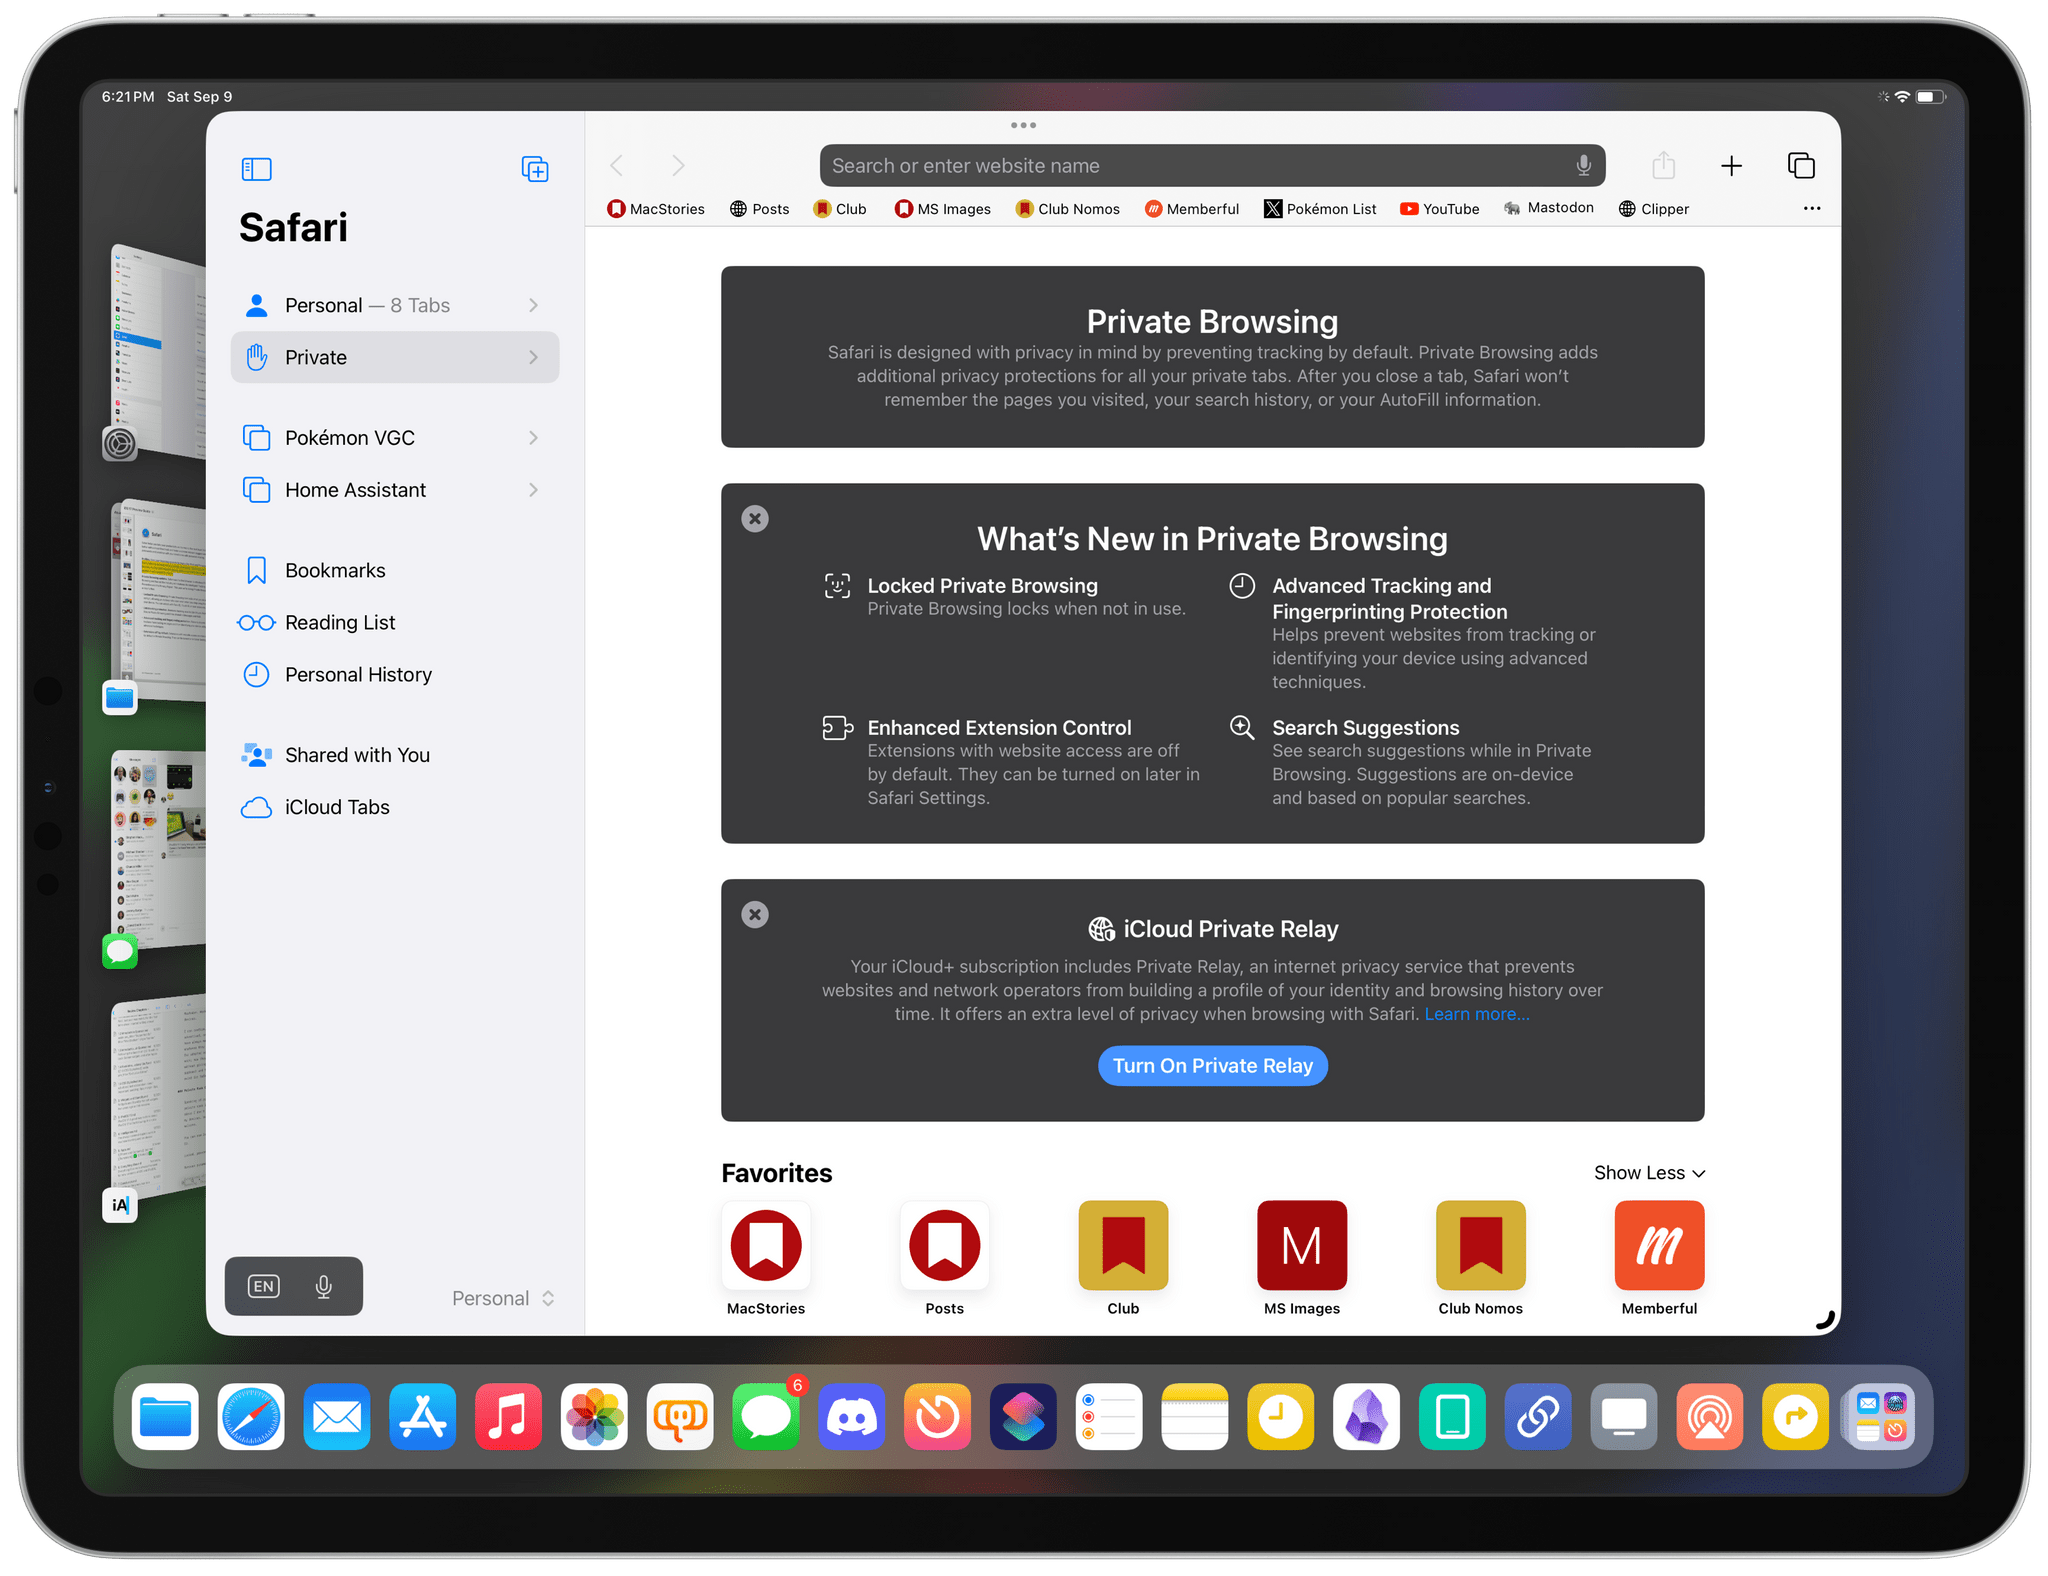
Task: Create a new tab group with the plus-tabs icon
Action: coord(535,169)
